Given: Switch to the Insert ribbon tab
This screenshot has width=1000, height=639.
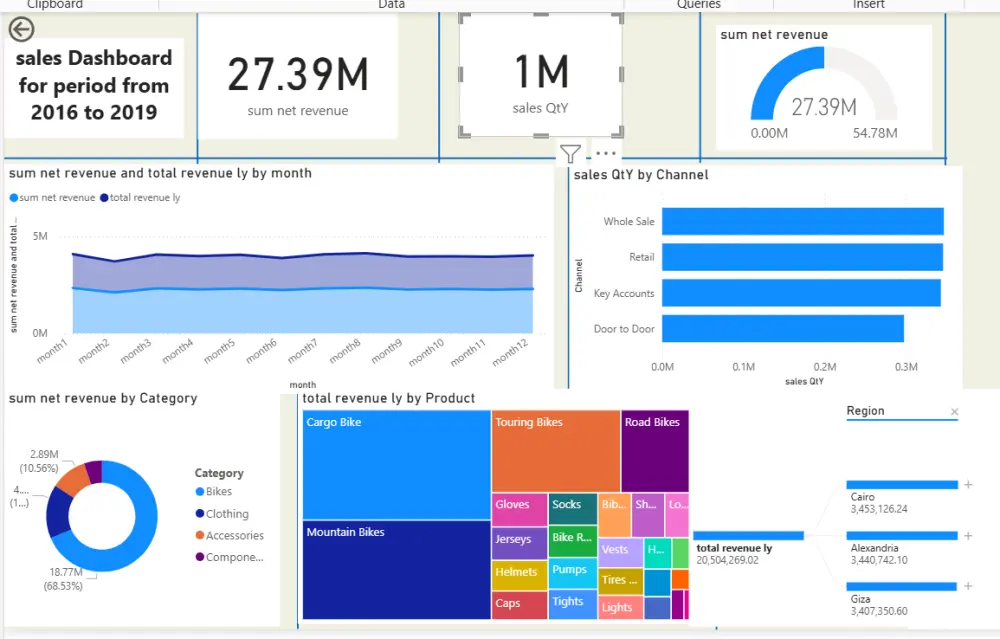Looking at the screenshot, I should coord(866,5).
